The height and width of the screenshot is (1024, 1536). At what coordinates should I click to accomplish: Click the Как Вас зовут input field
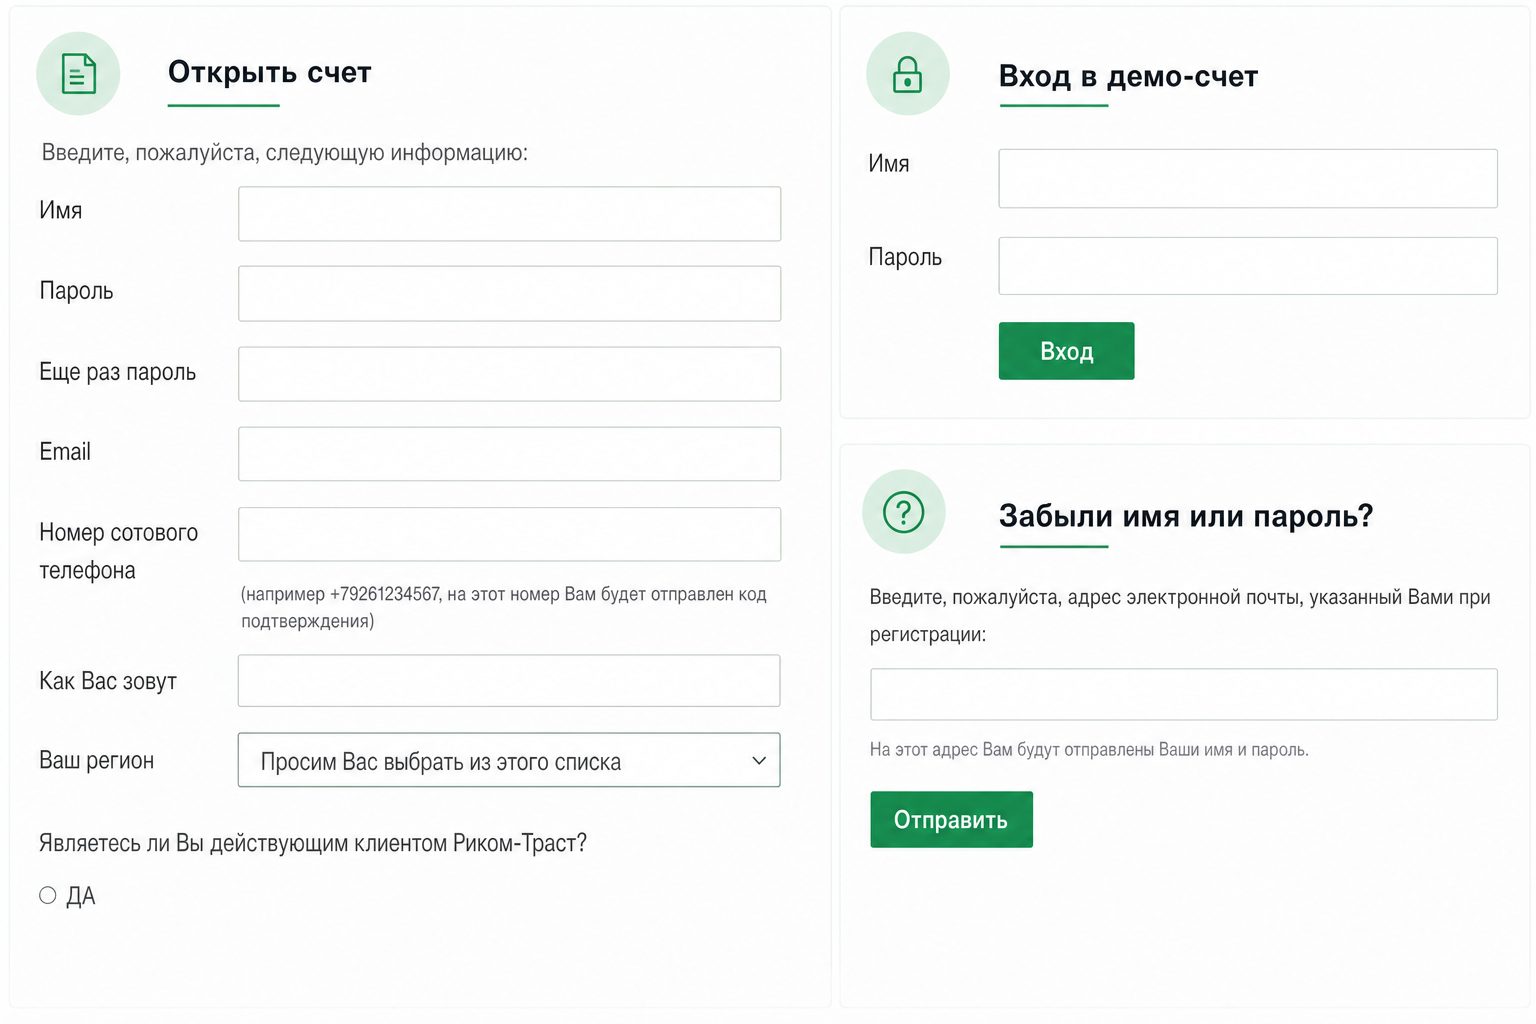point(509,681)
